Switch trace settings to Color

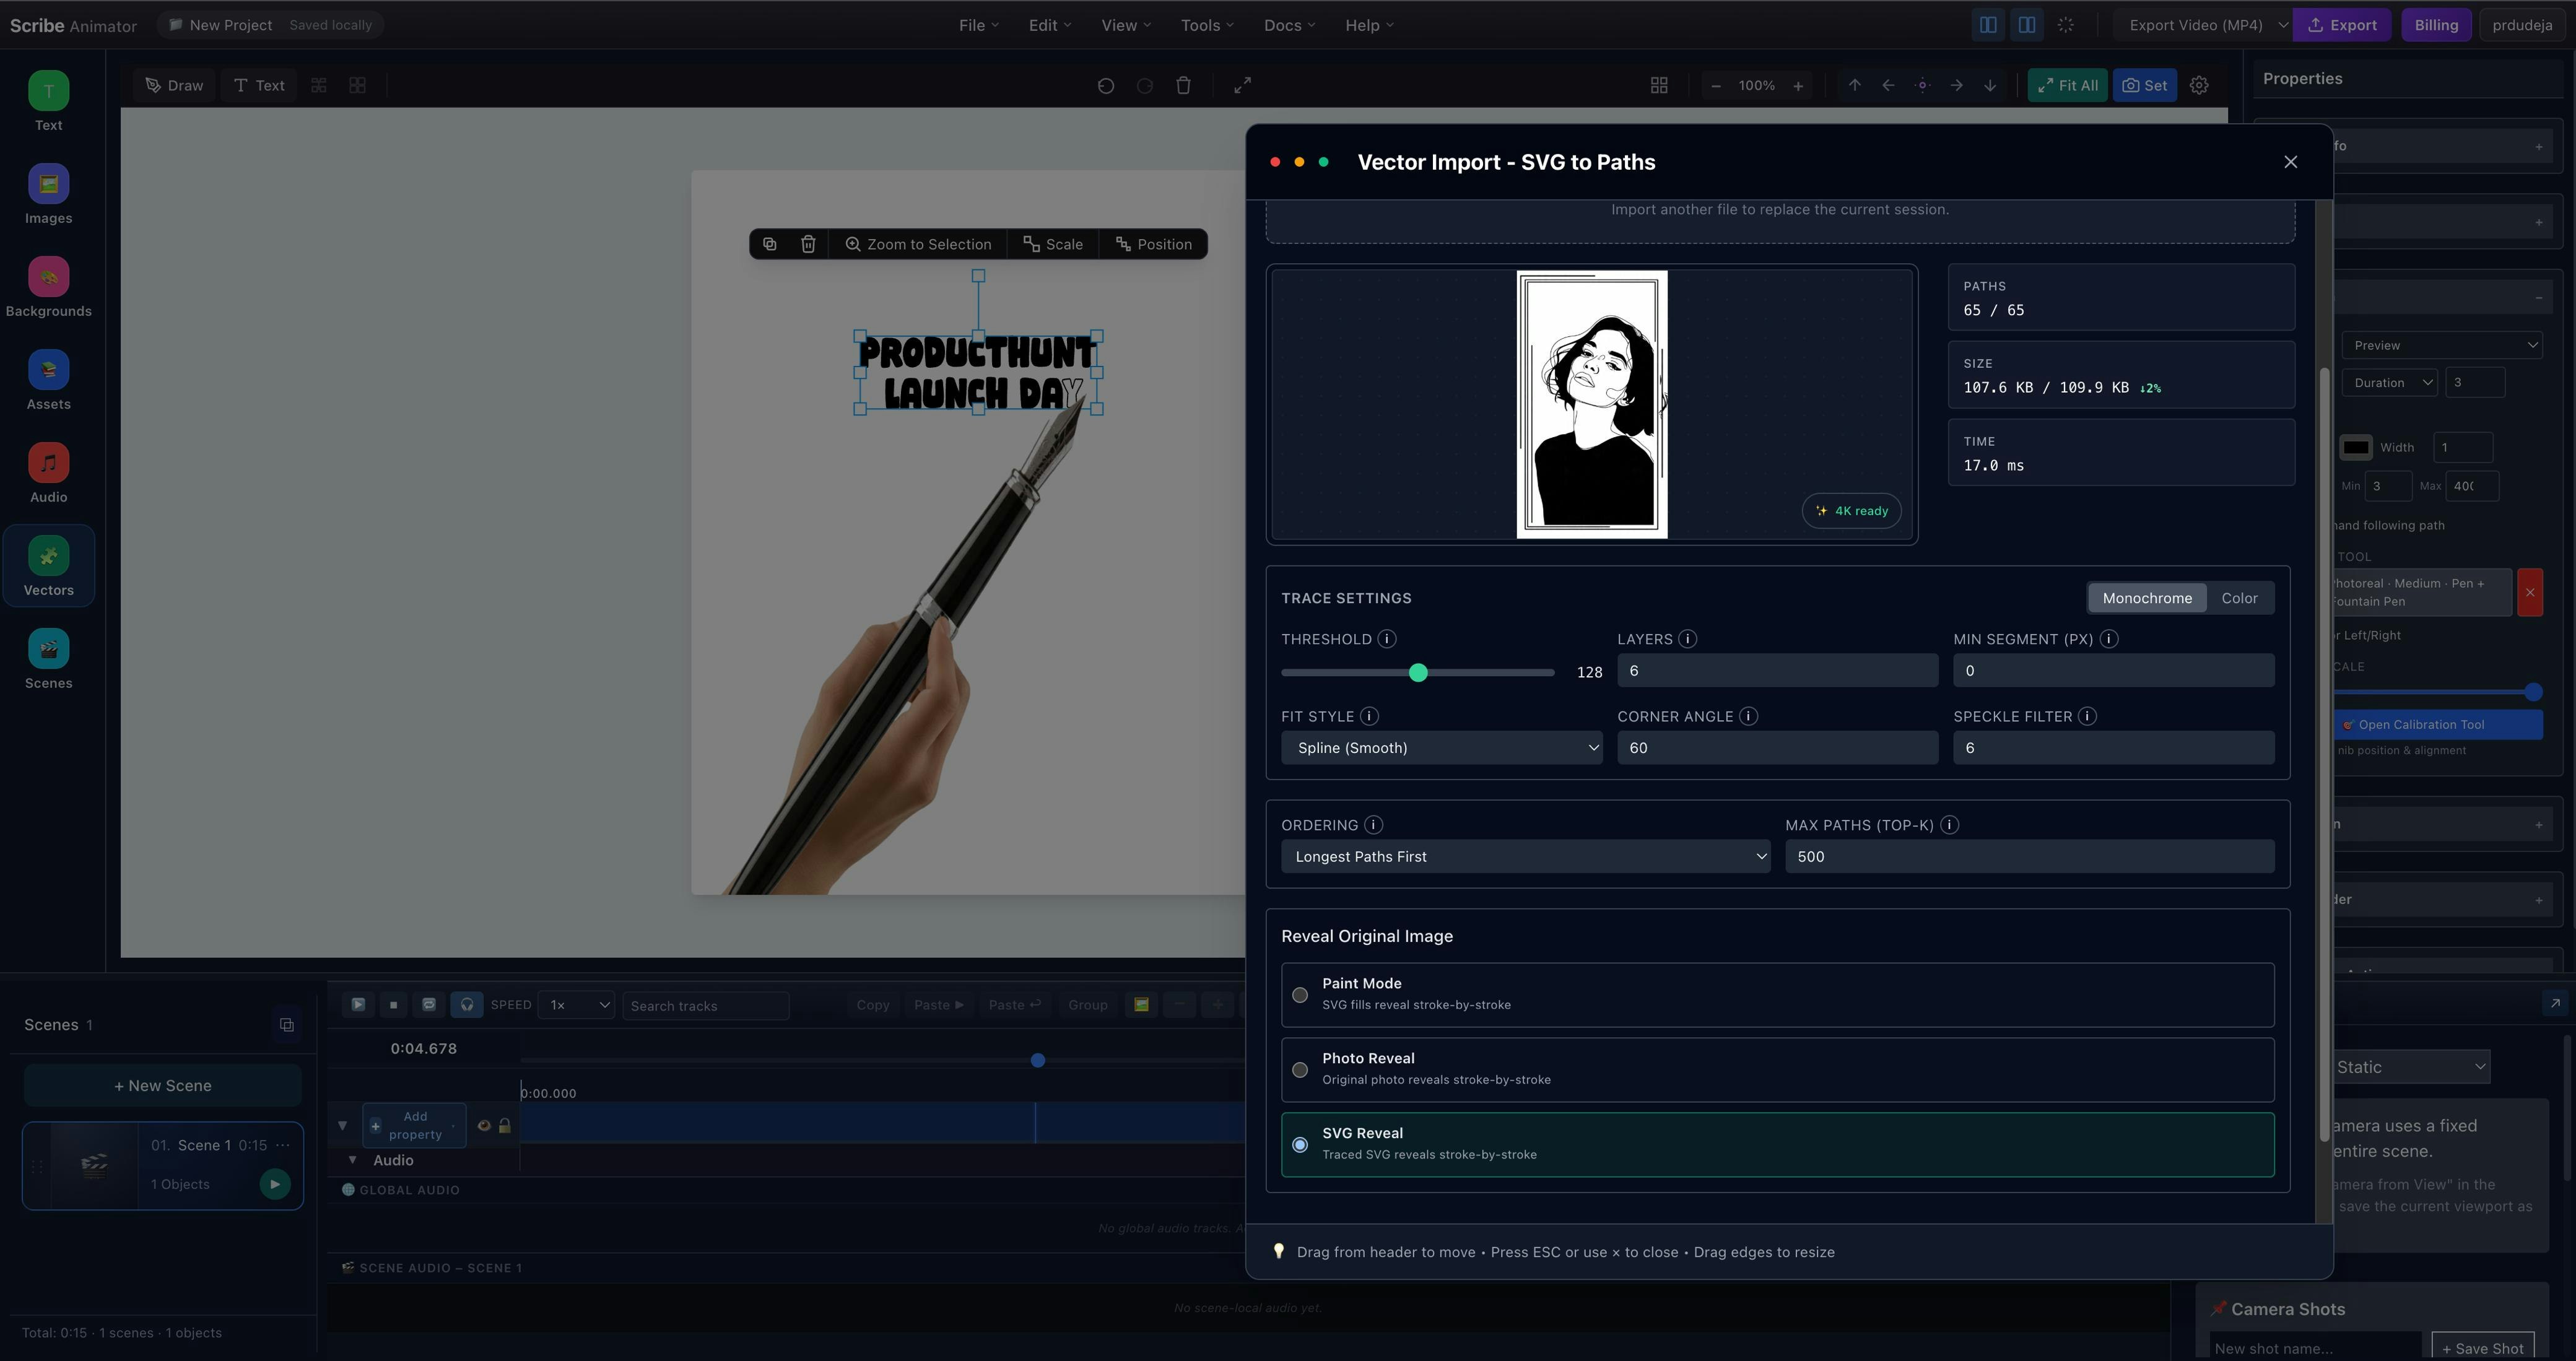[x=2239, y=598]
